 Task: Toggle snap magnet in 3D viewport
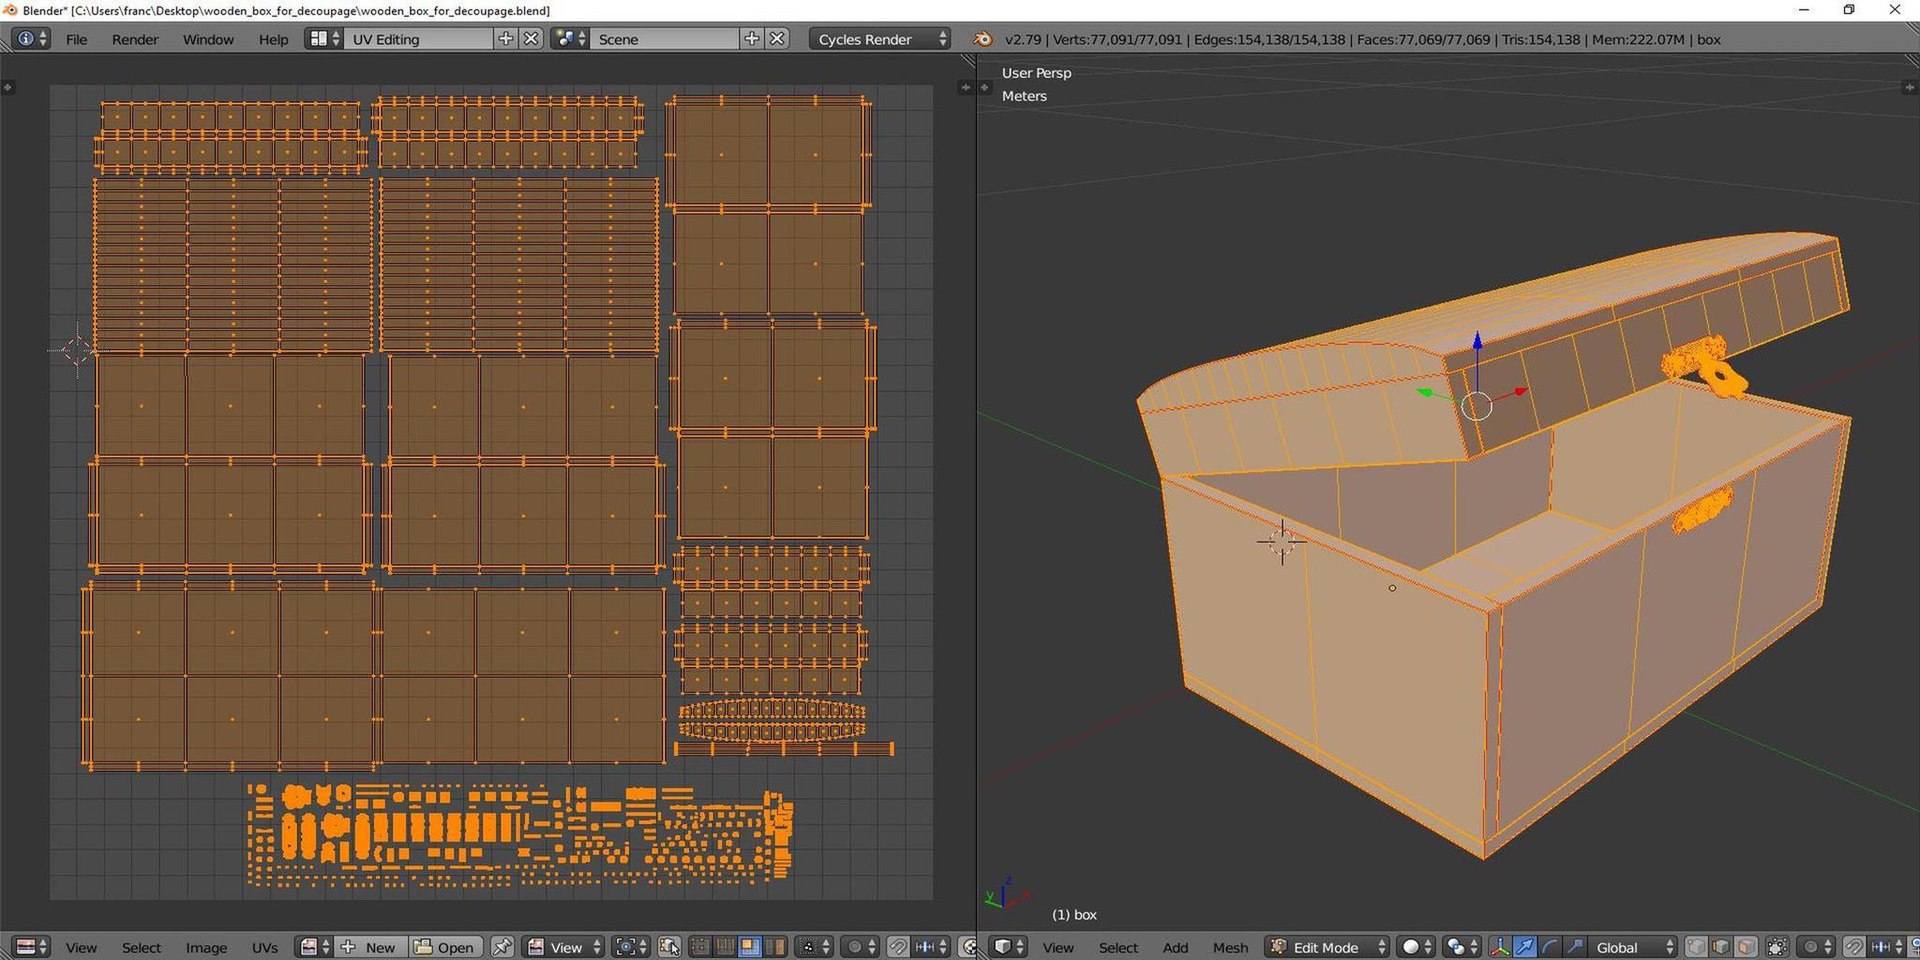pos(1854,947)
